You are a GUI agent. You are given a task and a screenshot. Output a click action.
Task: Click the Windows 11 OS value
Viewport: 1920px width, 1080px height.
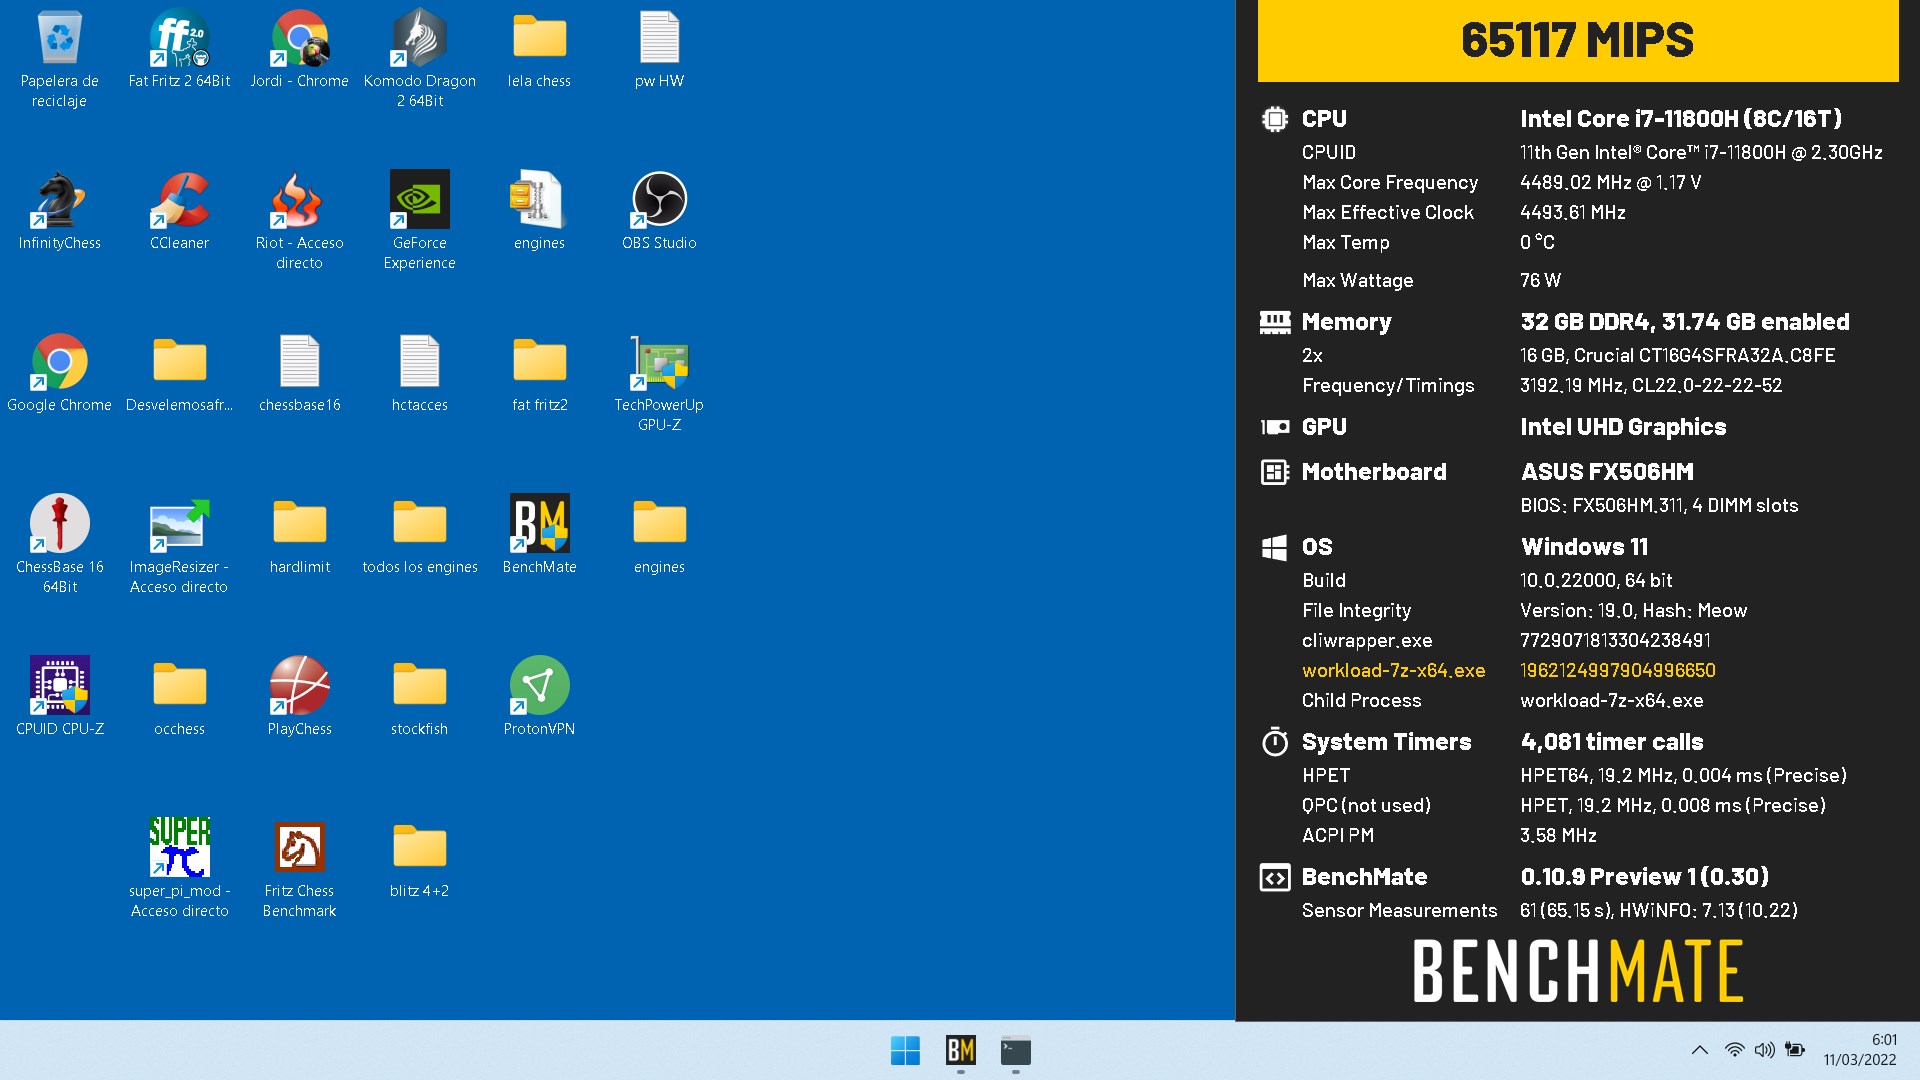click(1584, 547)
